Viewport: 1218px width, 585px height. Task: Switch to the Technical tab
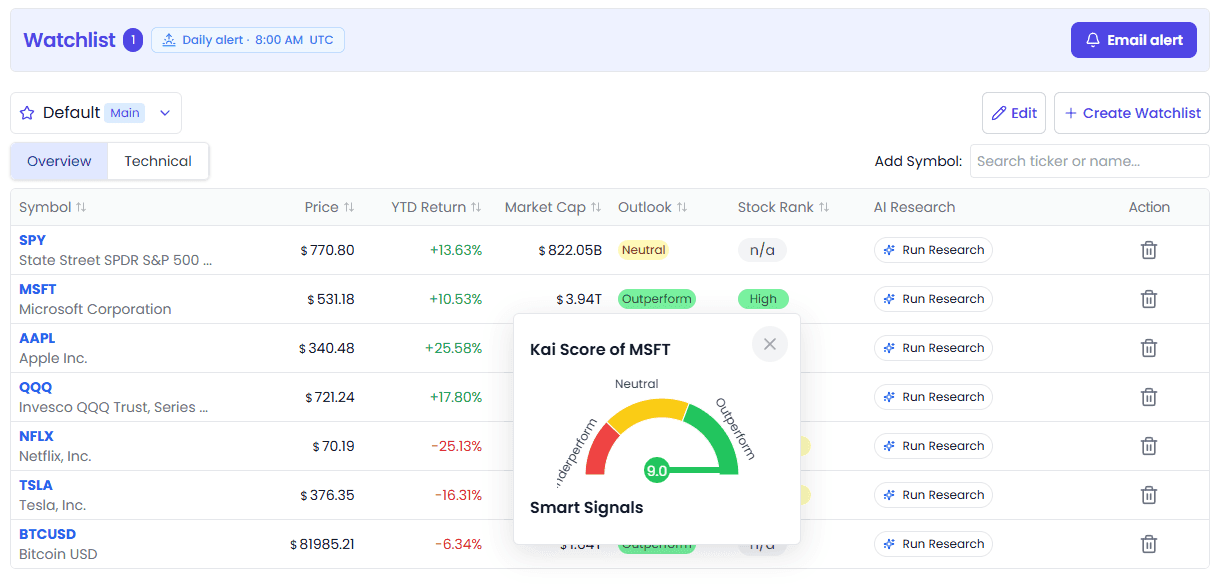click(x=158, y=161)
